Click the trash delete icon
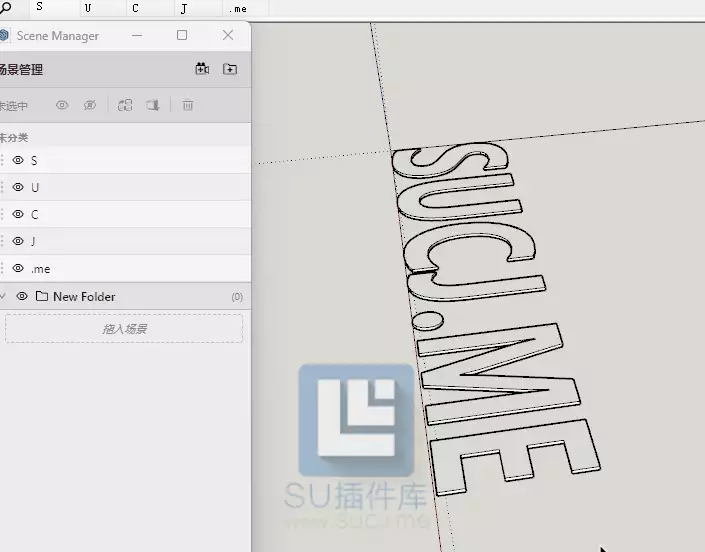705x552 pixels. pos(188,105)
